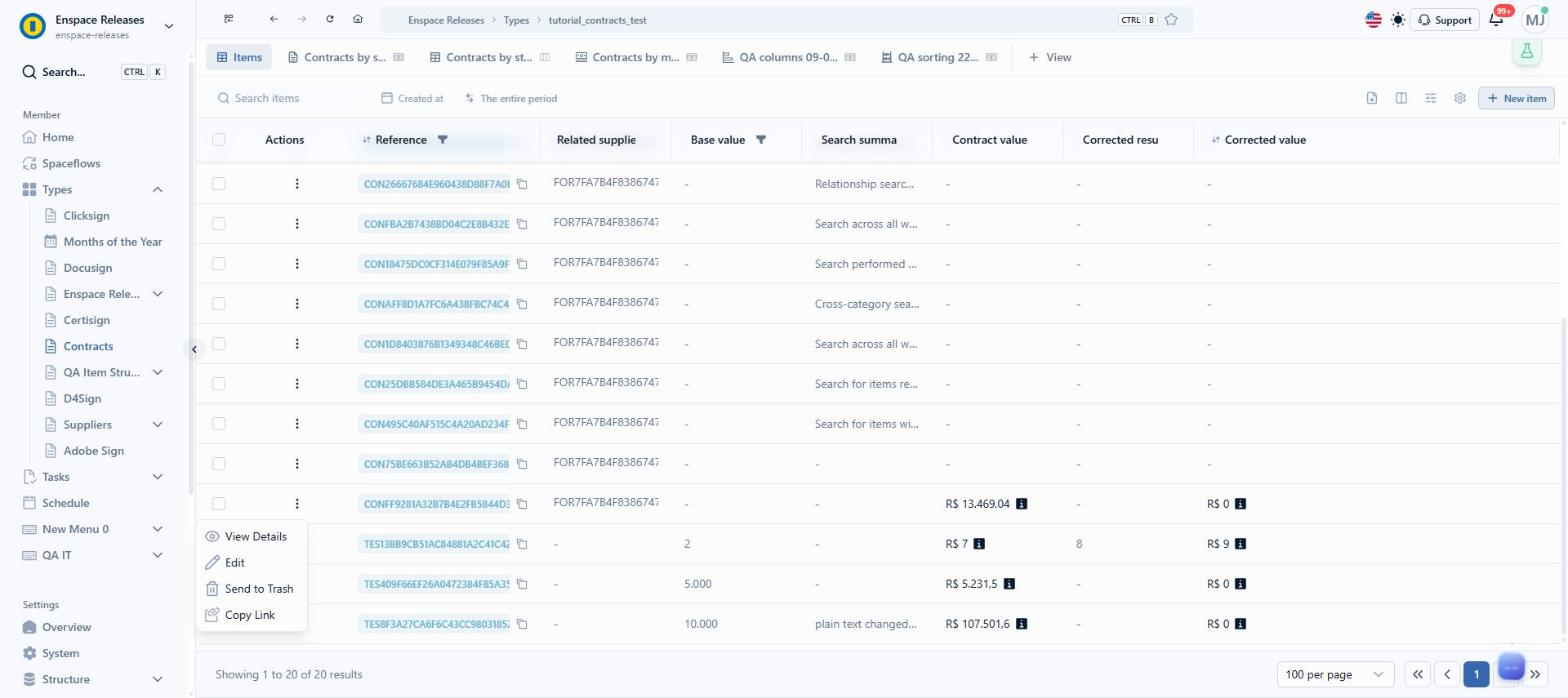This screenshot has width=1568, height=698.
Task: Open actions menu for CON26667684E960438D88F7A0 row
Action: [297, 184]
